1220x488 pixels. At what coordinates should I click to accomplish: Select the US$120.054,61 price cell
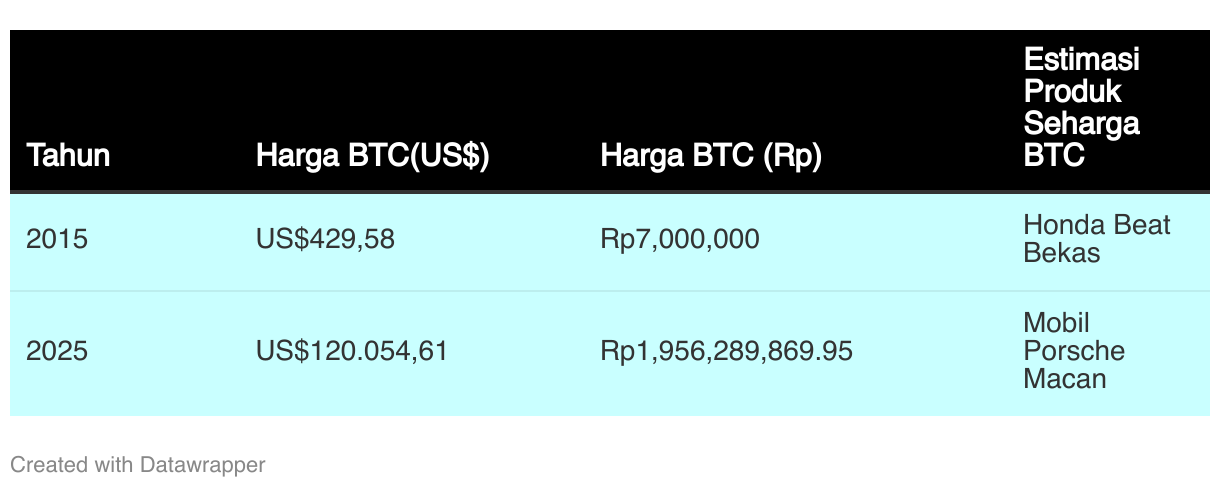click(x=352, y=352)
